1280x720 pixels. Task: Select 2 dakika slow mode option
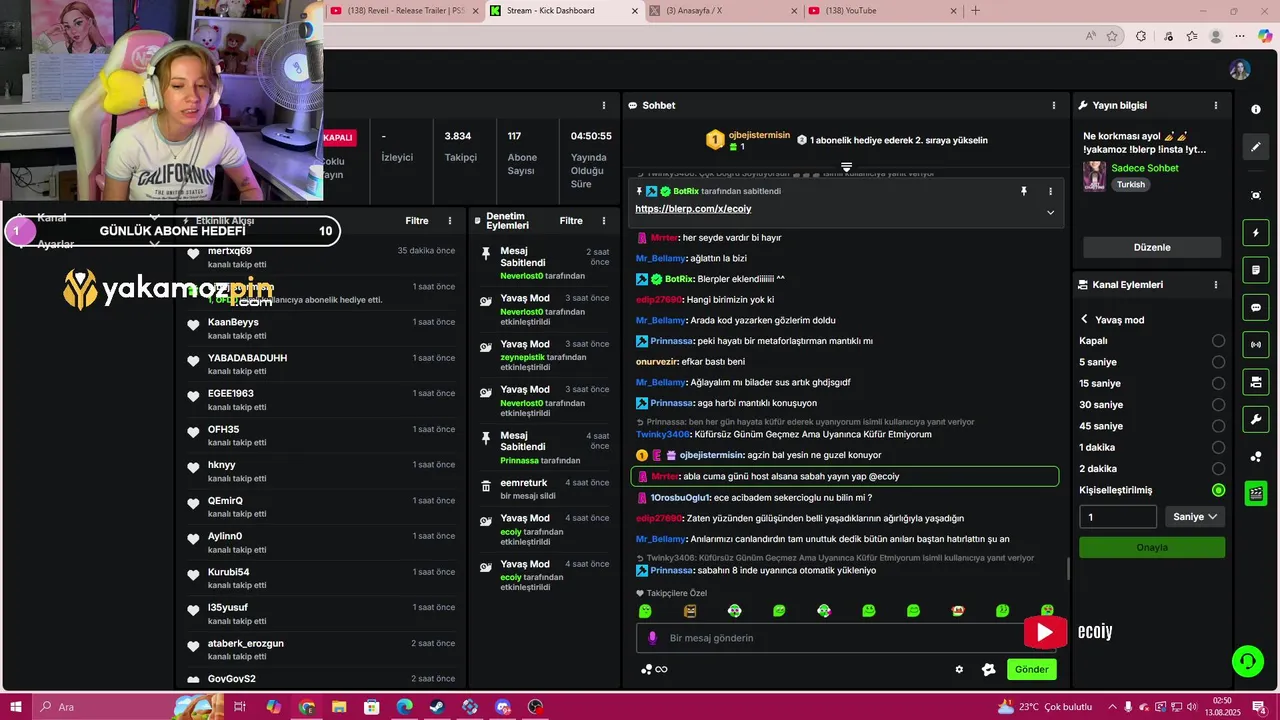[1218, 469]
